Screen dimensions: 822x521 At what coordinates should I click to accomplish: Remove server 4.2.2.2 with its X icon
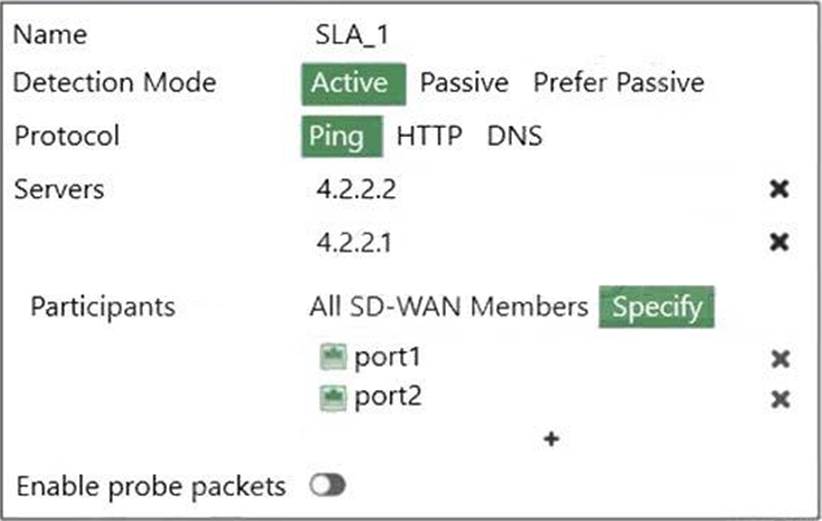point(780,189)
